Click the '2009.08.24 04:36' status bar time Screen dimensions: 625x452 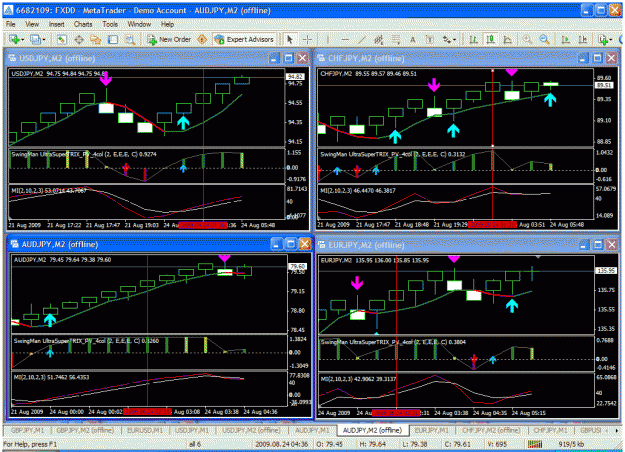point(281,444)
